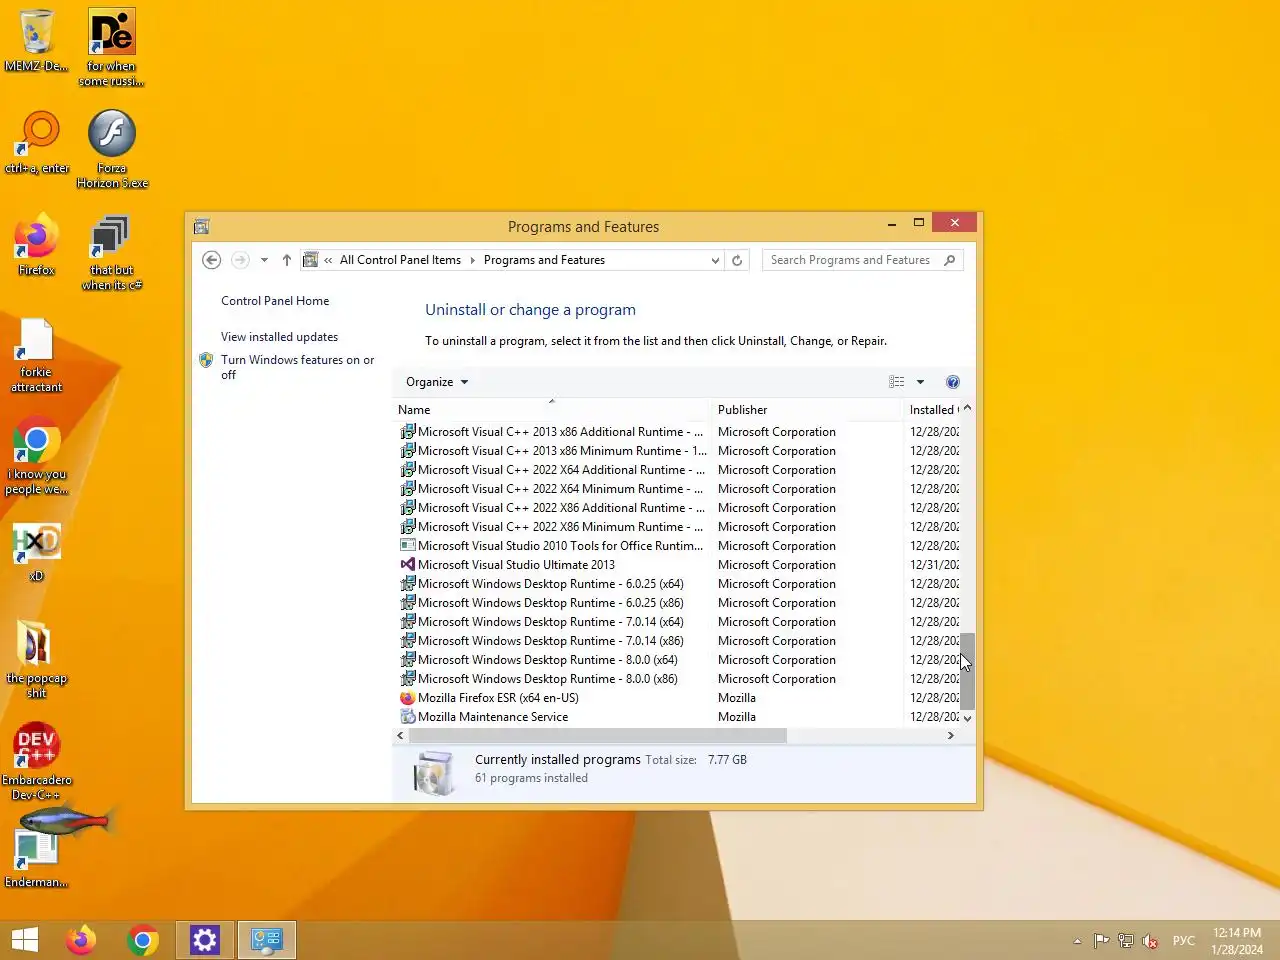1280x960 pixels.
Task: Click the search magnifier icon
Action: [x=950, y=260]
